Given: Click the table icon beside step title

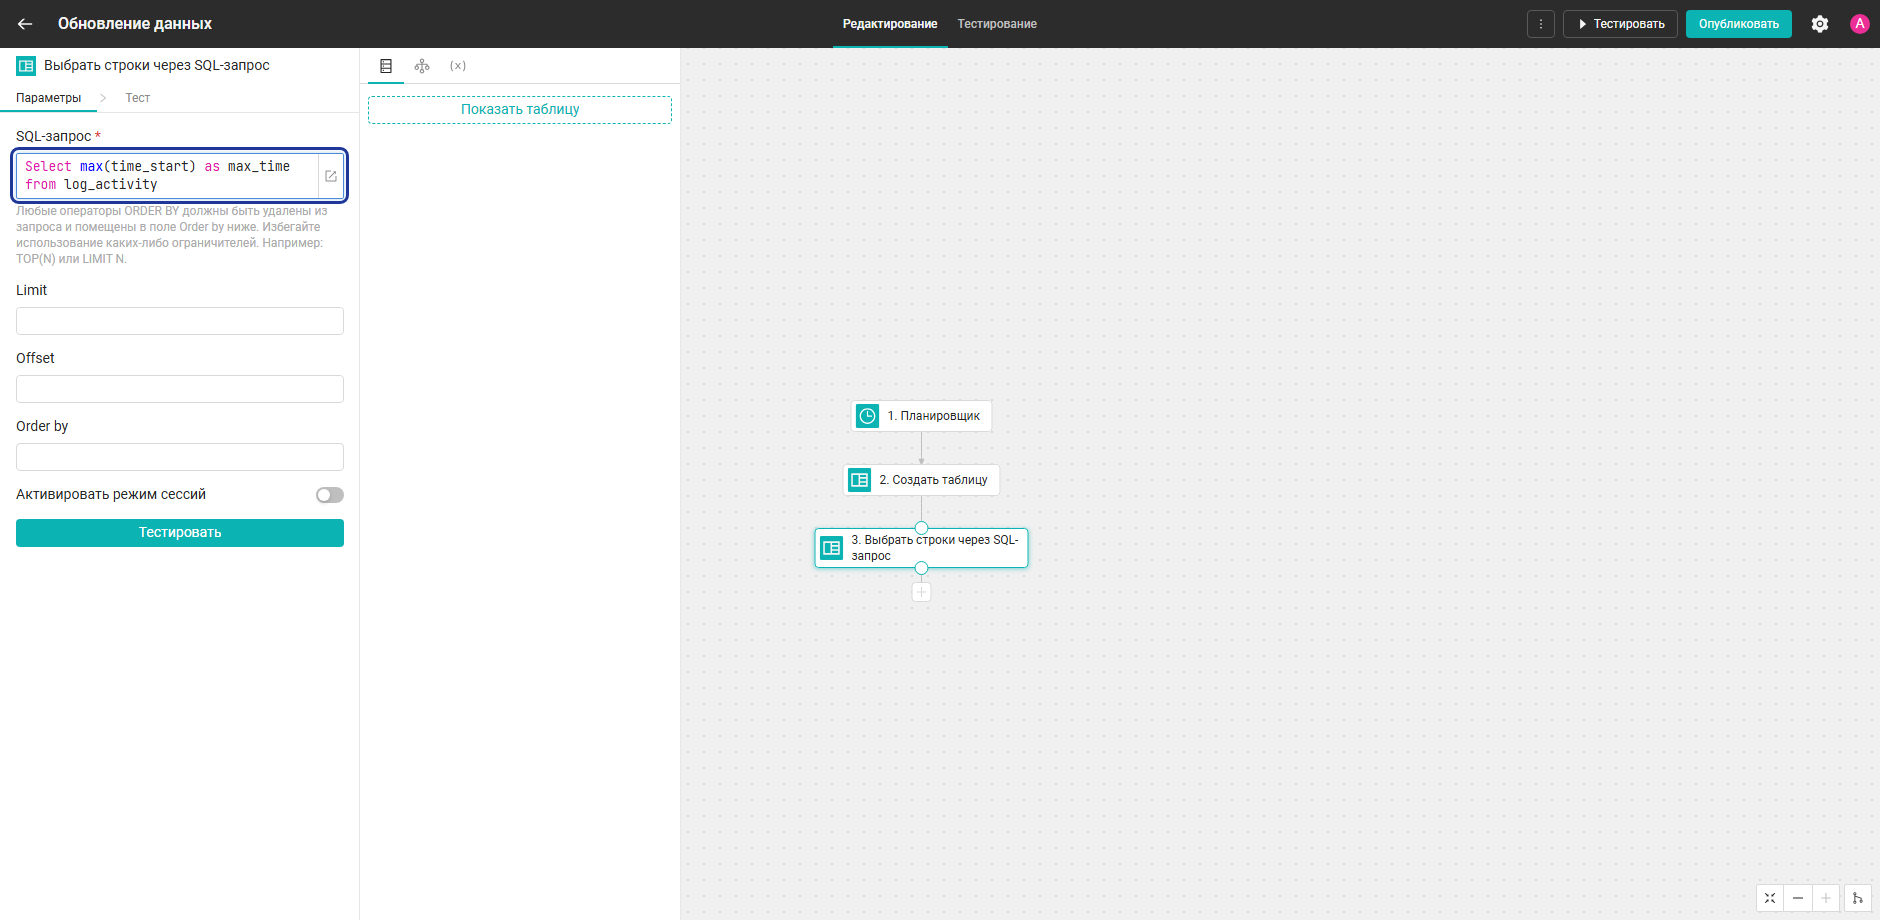Looking at the screenshot, I should point(26,66).
